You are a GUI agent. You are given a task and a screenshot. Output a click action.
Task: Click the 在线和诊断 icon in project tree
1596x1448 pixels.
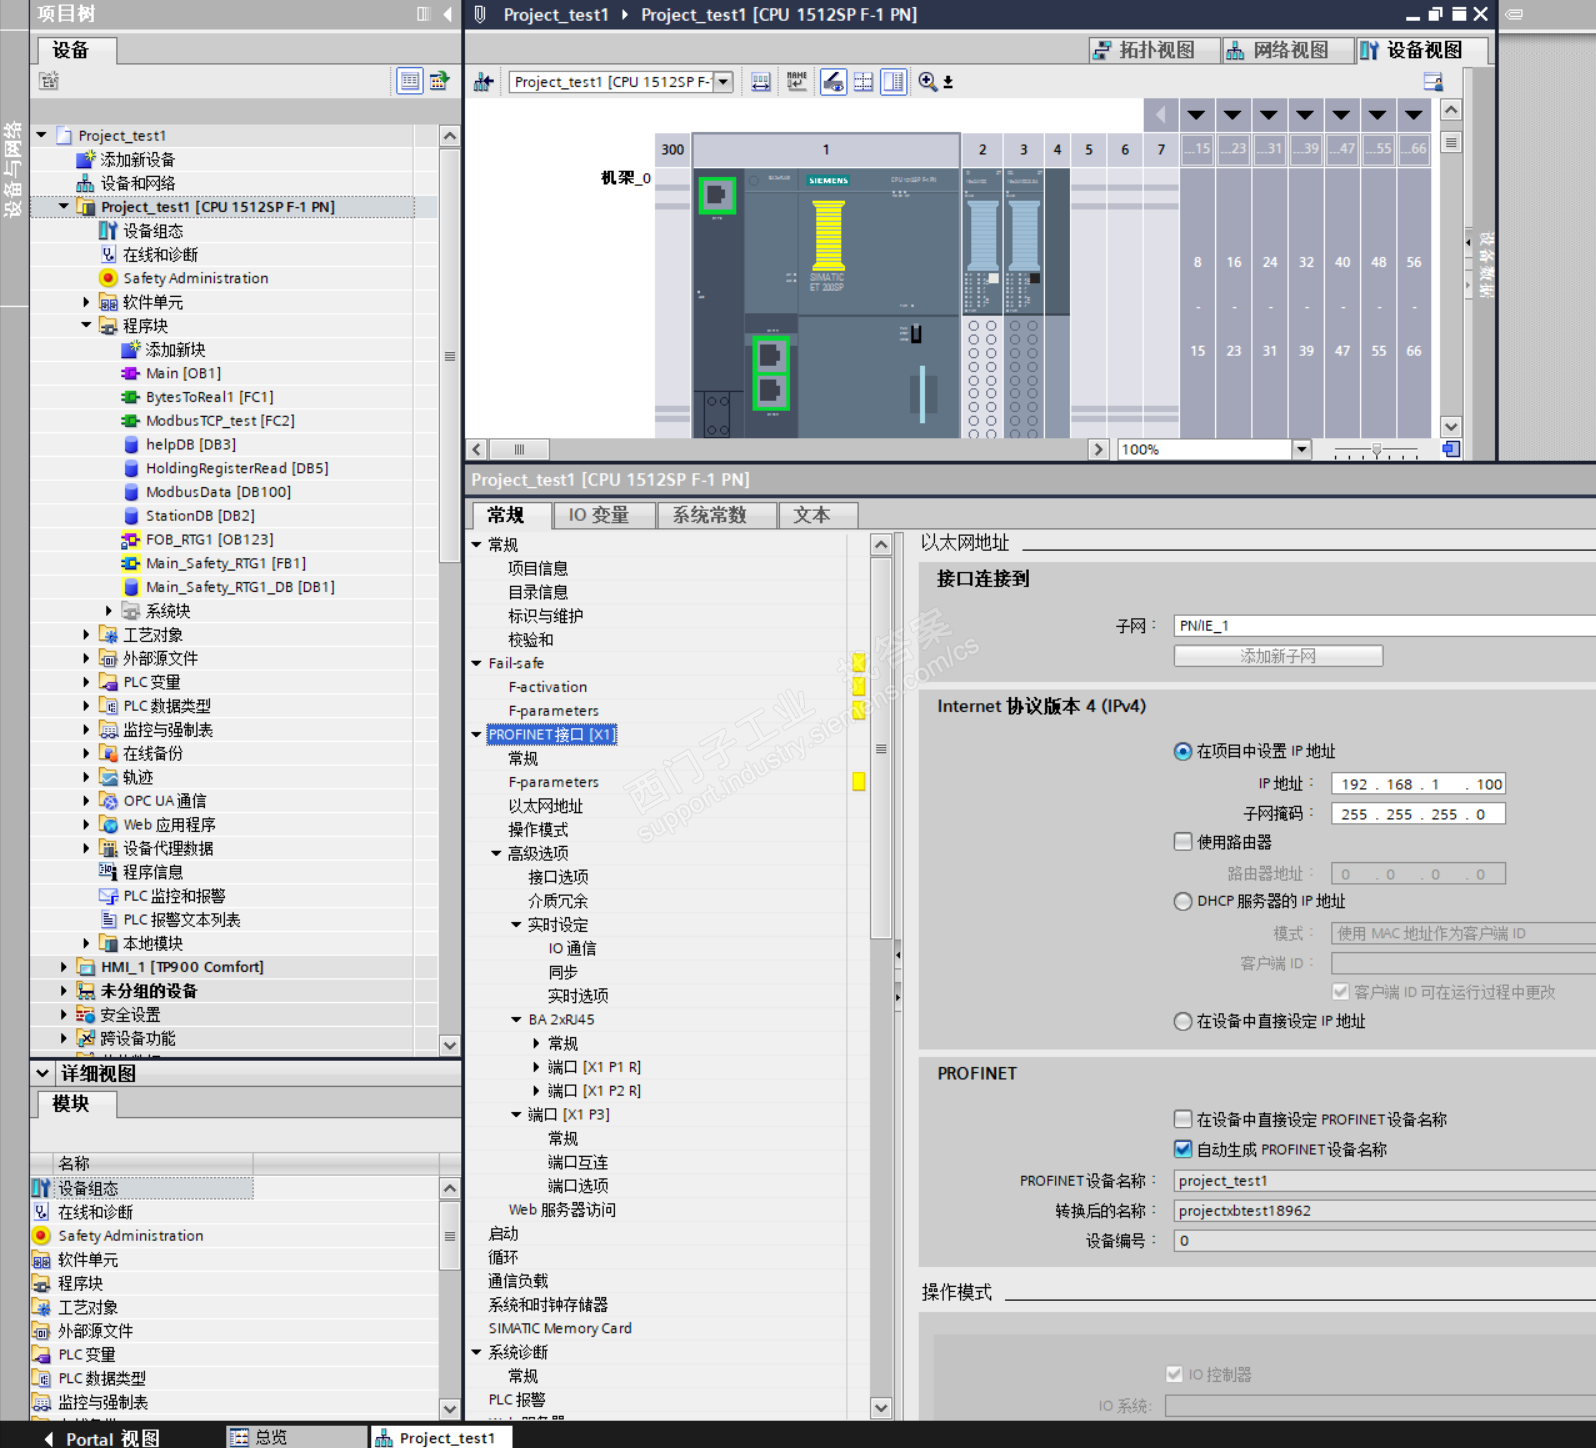[108, 255]
